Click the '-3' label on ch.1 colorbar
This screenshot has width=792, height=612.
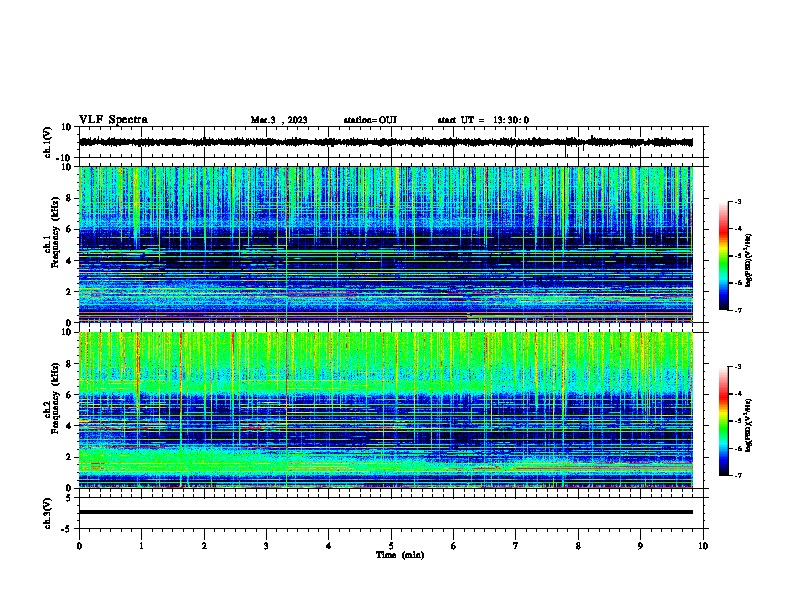737,201
